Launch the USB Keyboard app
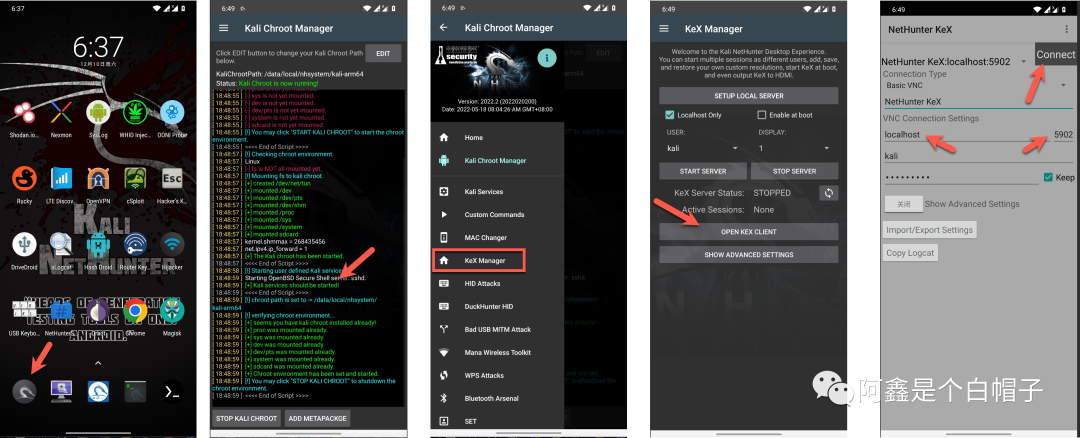Viewport: 1080px width, 438px height. tap(24, 311)
